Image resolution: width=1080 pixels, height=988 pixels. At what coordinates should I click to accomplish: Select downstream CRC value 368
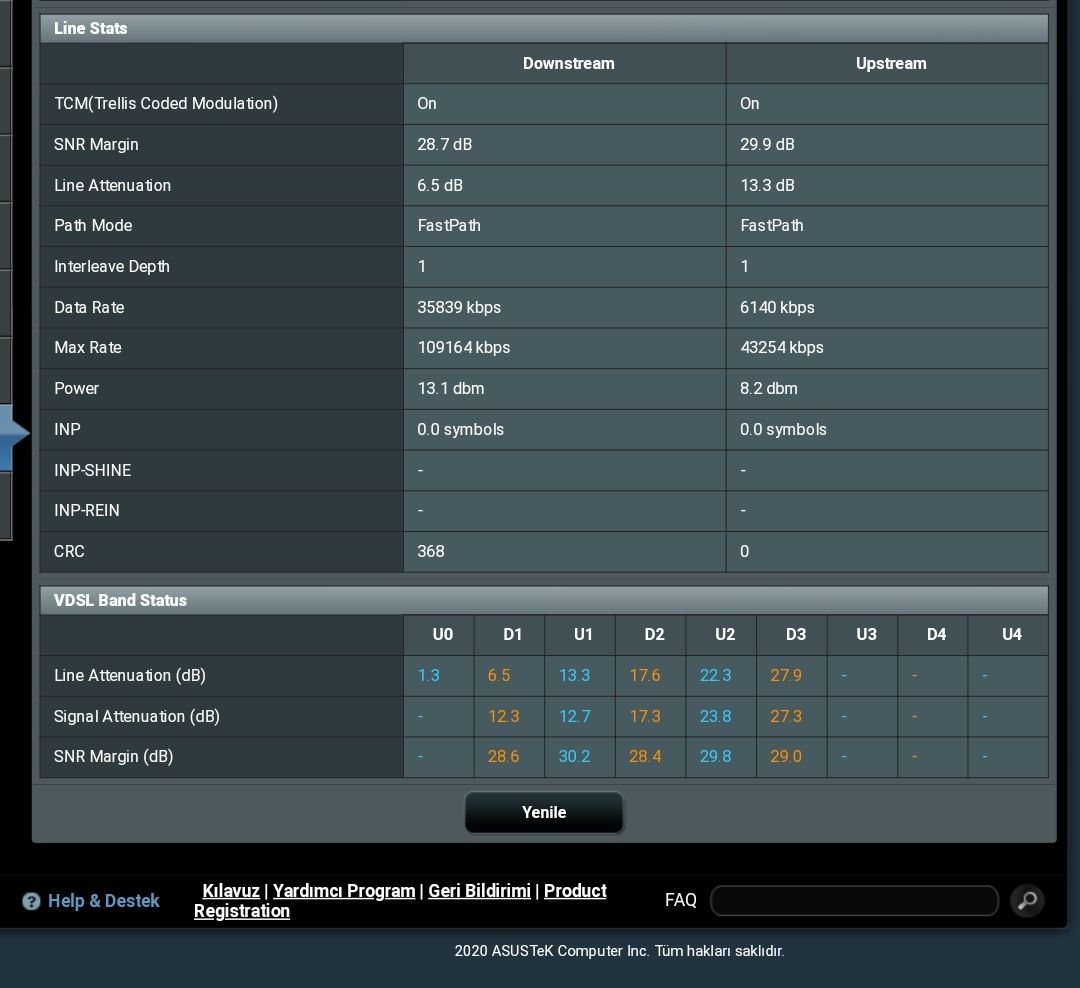430,551
